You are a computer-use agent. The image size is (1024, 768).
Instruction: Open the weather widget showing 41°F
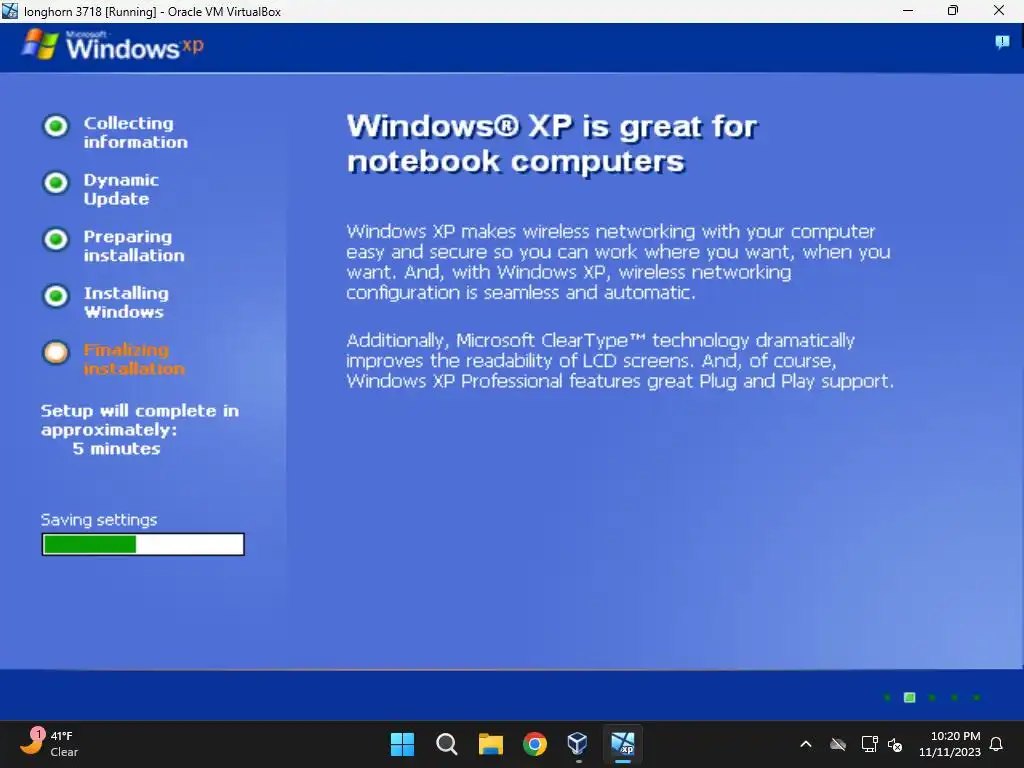pos(50,744)
